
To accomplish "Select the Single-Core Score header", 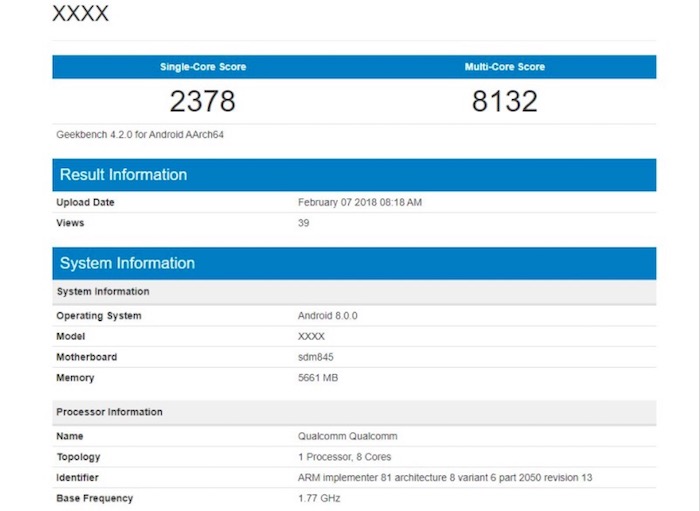I will (203, 67).
